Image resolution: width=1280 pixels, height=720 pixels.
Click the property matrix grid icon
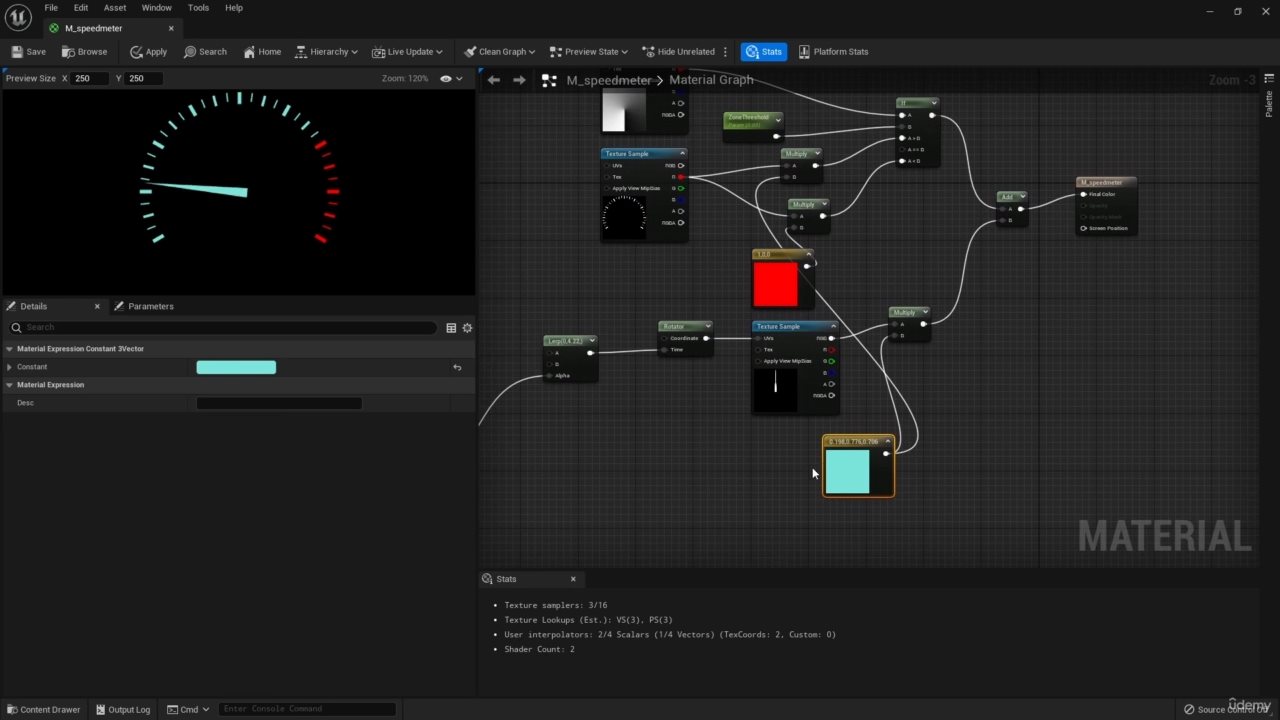click(x=451, y=328)
